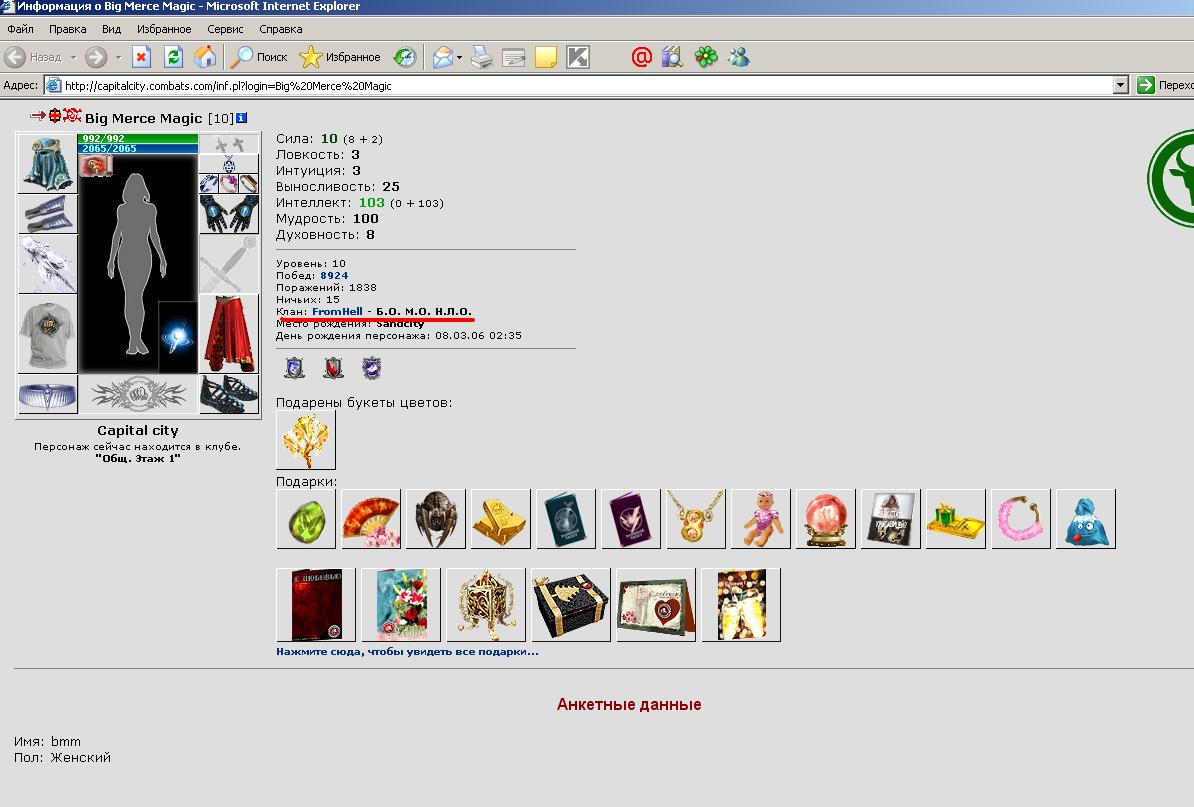Expand the Back history dropdown arrow
Screen dimensions: 1194x807
tap(73, 58)
